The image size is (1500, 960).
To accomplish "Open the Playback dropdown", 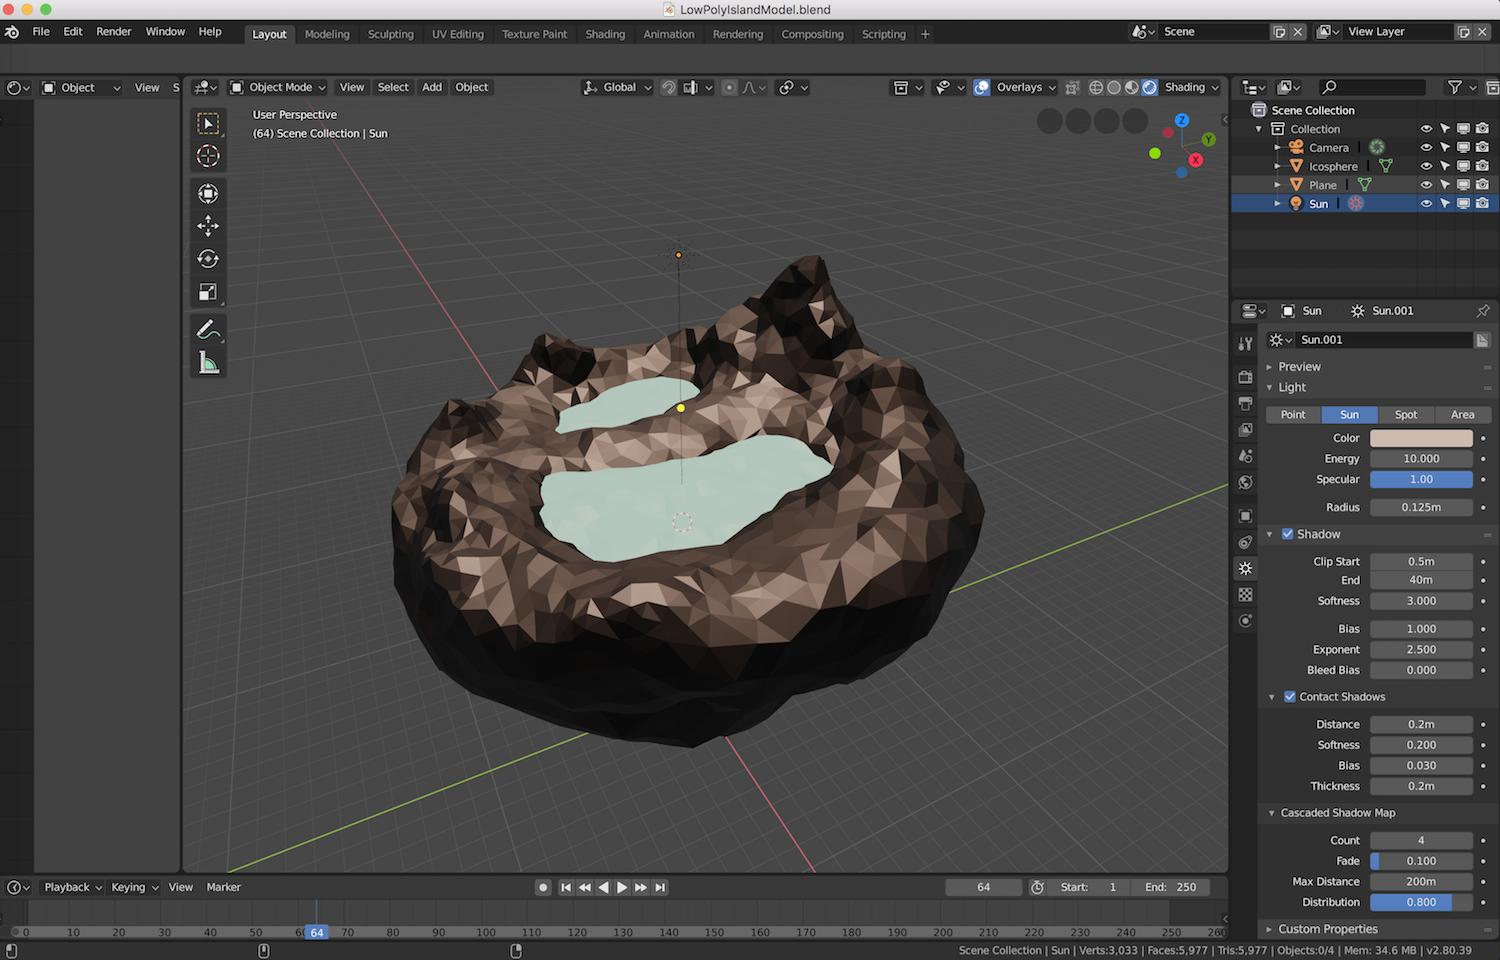I will pyautogui.click(x=73, y=887).
